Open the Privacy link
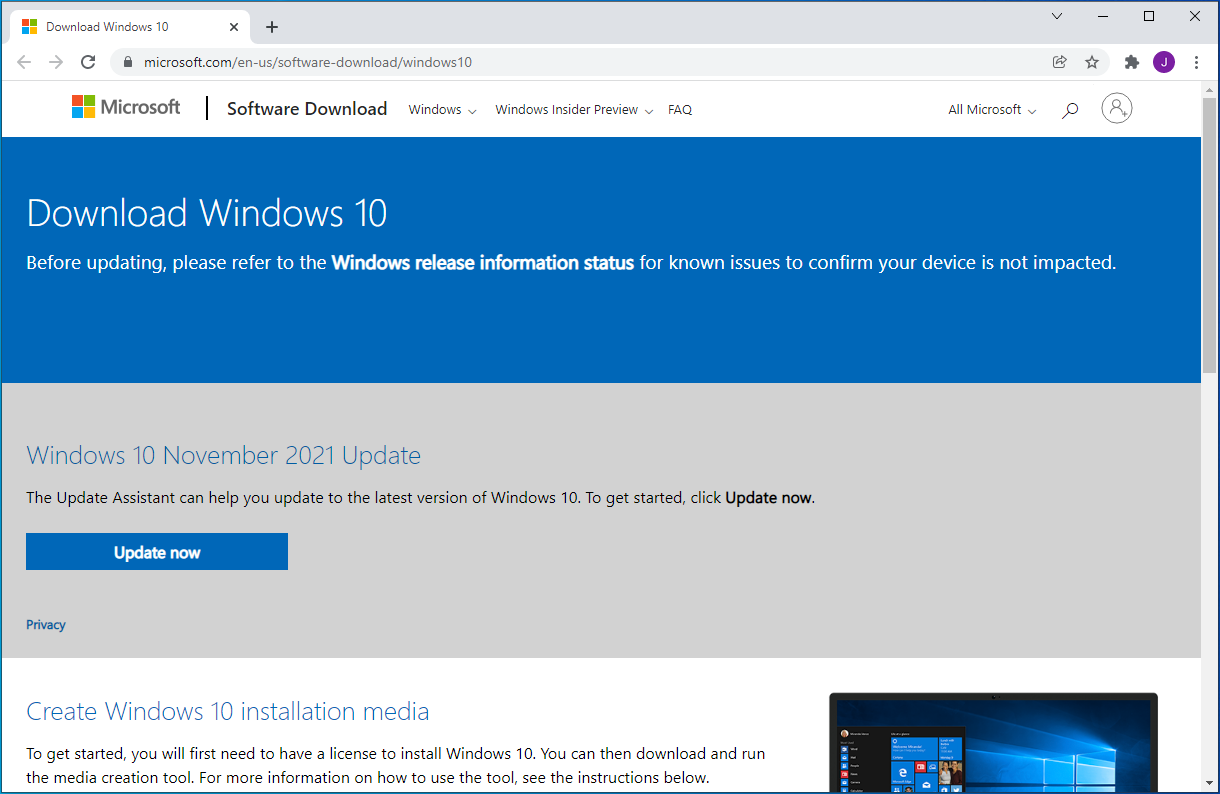This screenshot has width=1220, height=794. pos(46,625)
